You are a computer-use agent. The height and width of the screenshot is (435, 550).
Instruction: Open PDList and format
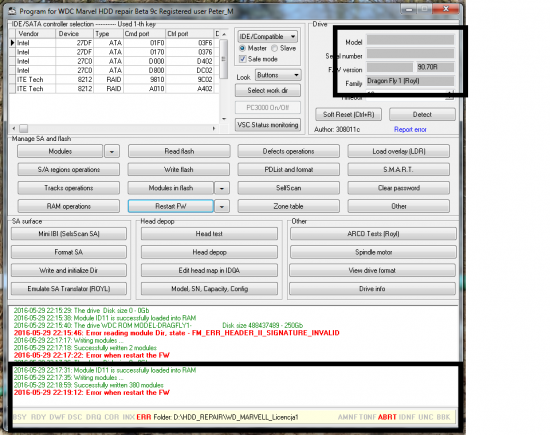[x=288, y=170]
